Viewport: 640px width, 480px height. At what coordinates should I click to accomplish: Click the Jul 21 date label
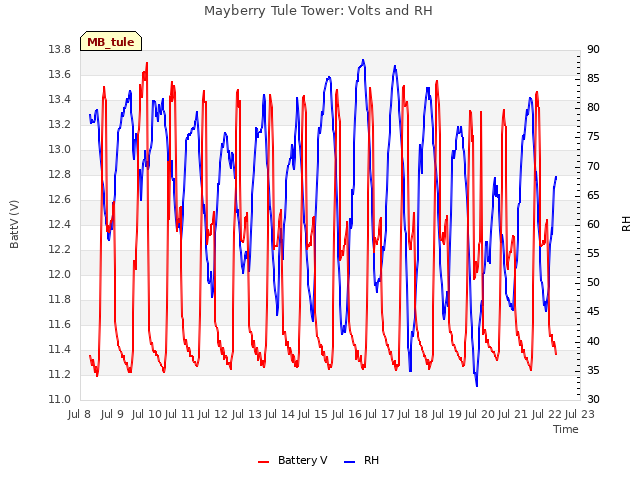click(x=513, y=415)
